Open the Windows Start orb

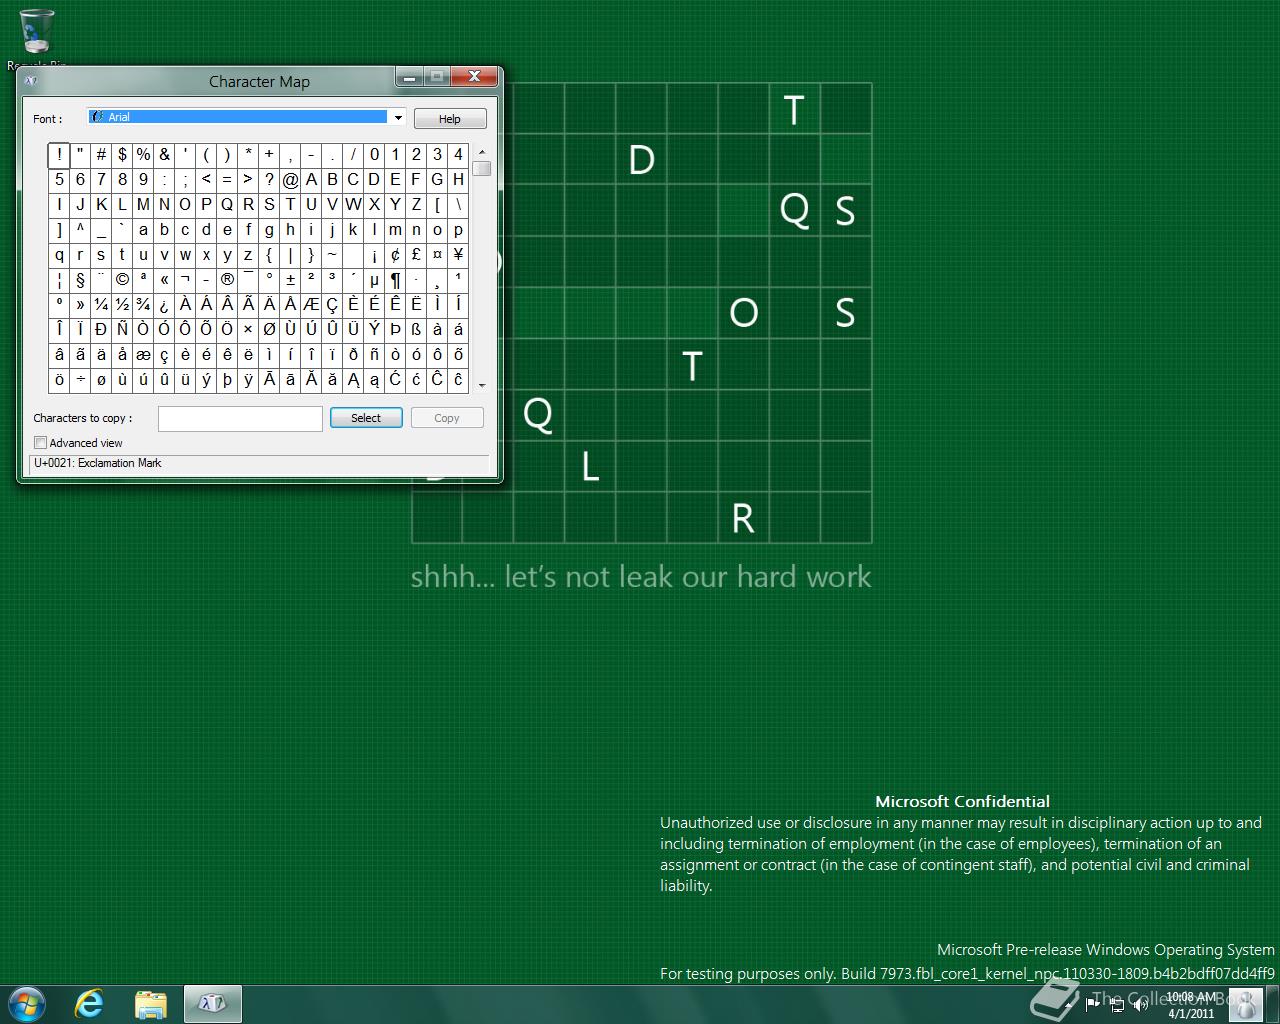27,1003
